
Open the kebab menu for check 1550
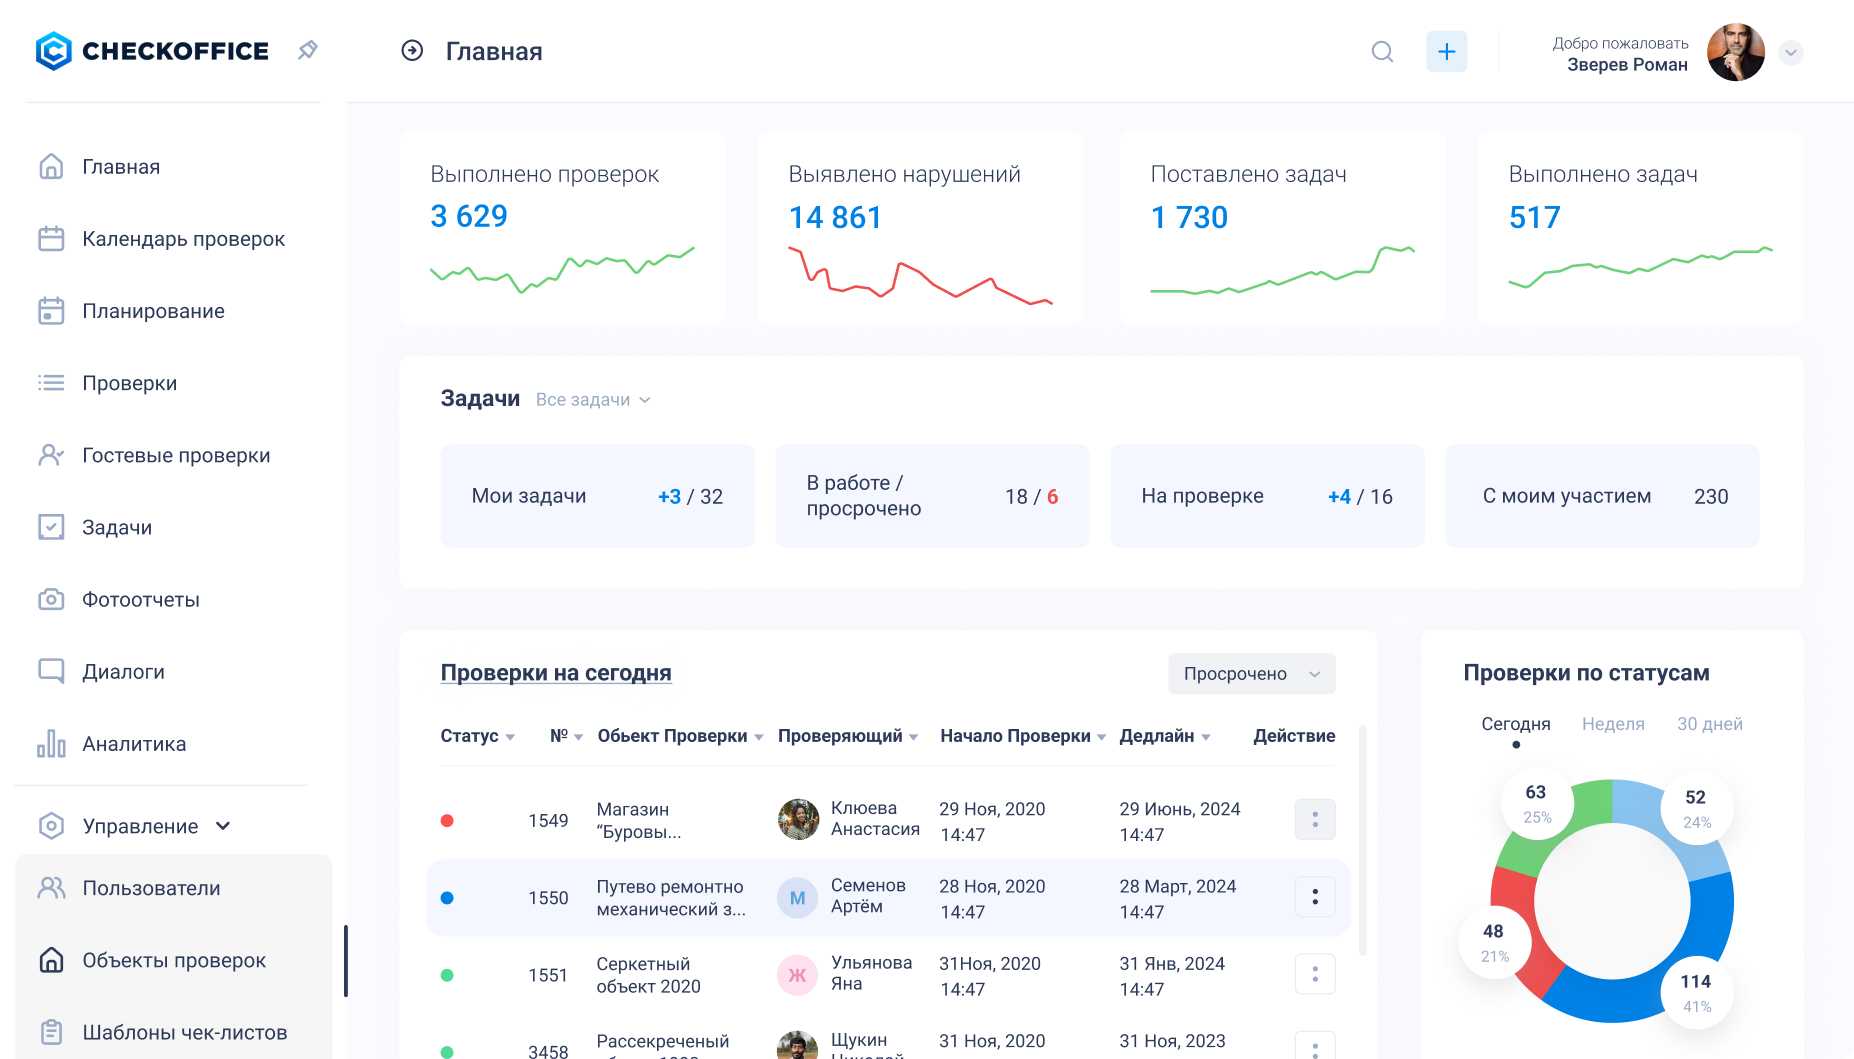click(x=1314, y=896)
